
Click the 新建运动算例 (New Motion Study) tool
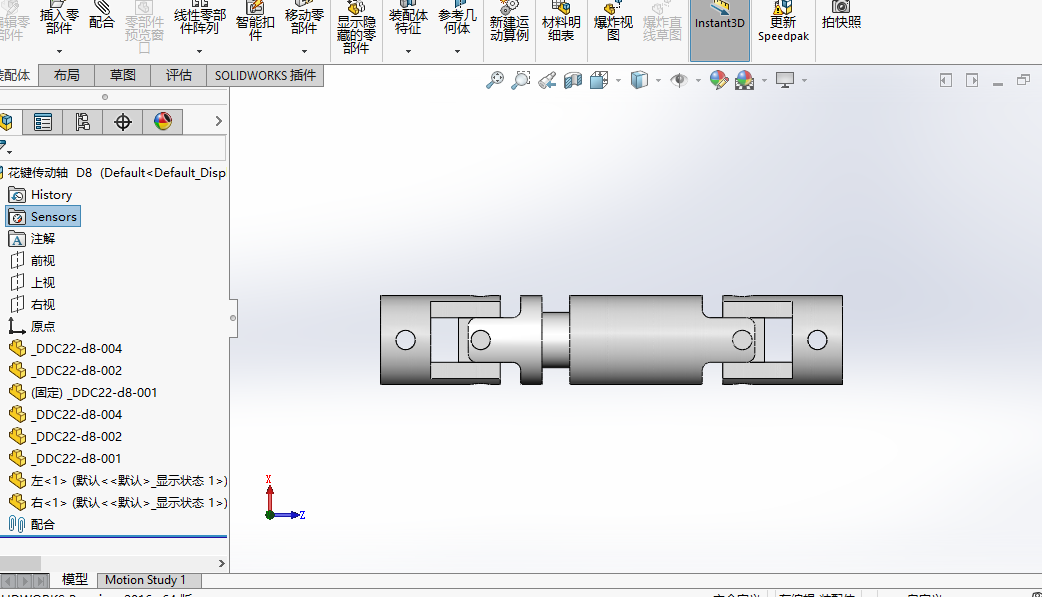pos(509,23)
